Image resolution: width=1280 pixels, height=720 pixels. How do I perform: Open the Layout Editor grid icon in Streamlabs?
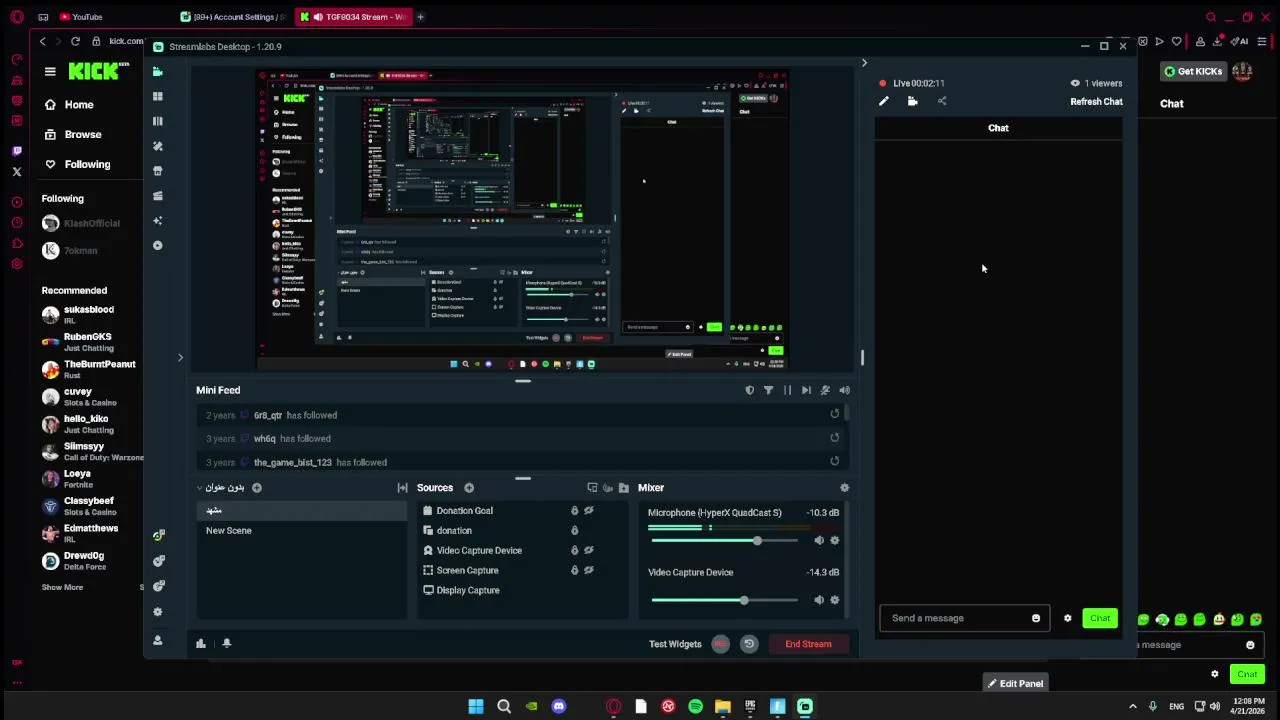(157, 96)
